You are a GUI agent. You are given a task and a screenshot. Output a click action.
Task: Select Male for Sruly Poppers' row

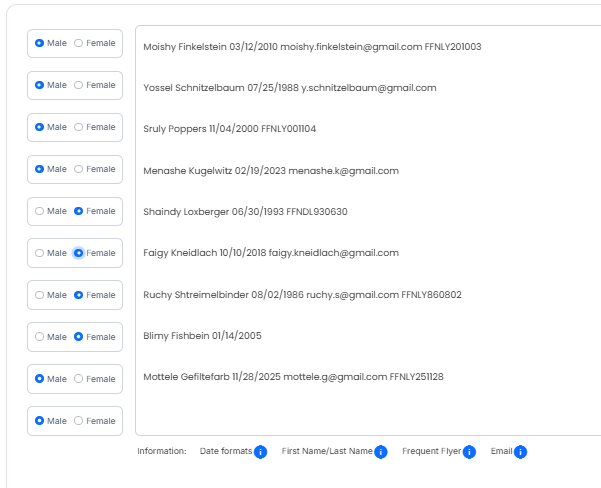pyautogui.click(x=39, y=127)
